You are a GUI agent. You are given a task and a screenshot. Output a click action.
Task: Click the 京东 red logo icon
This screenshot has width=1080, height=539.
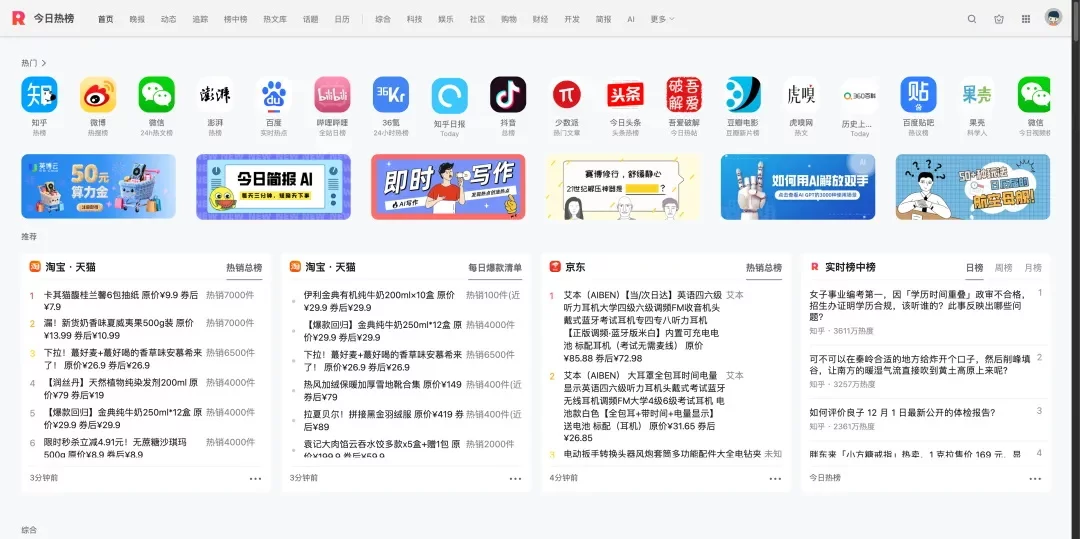(x=555, y=266)
